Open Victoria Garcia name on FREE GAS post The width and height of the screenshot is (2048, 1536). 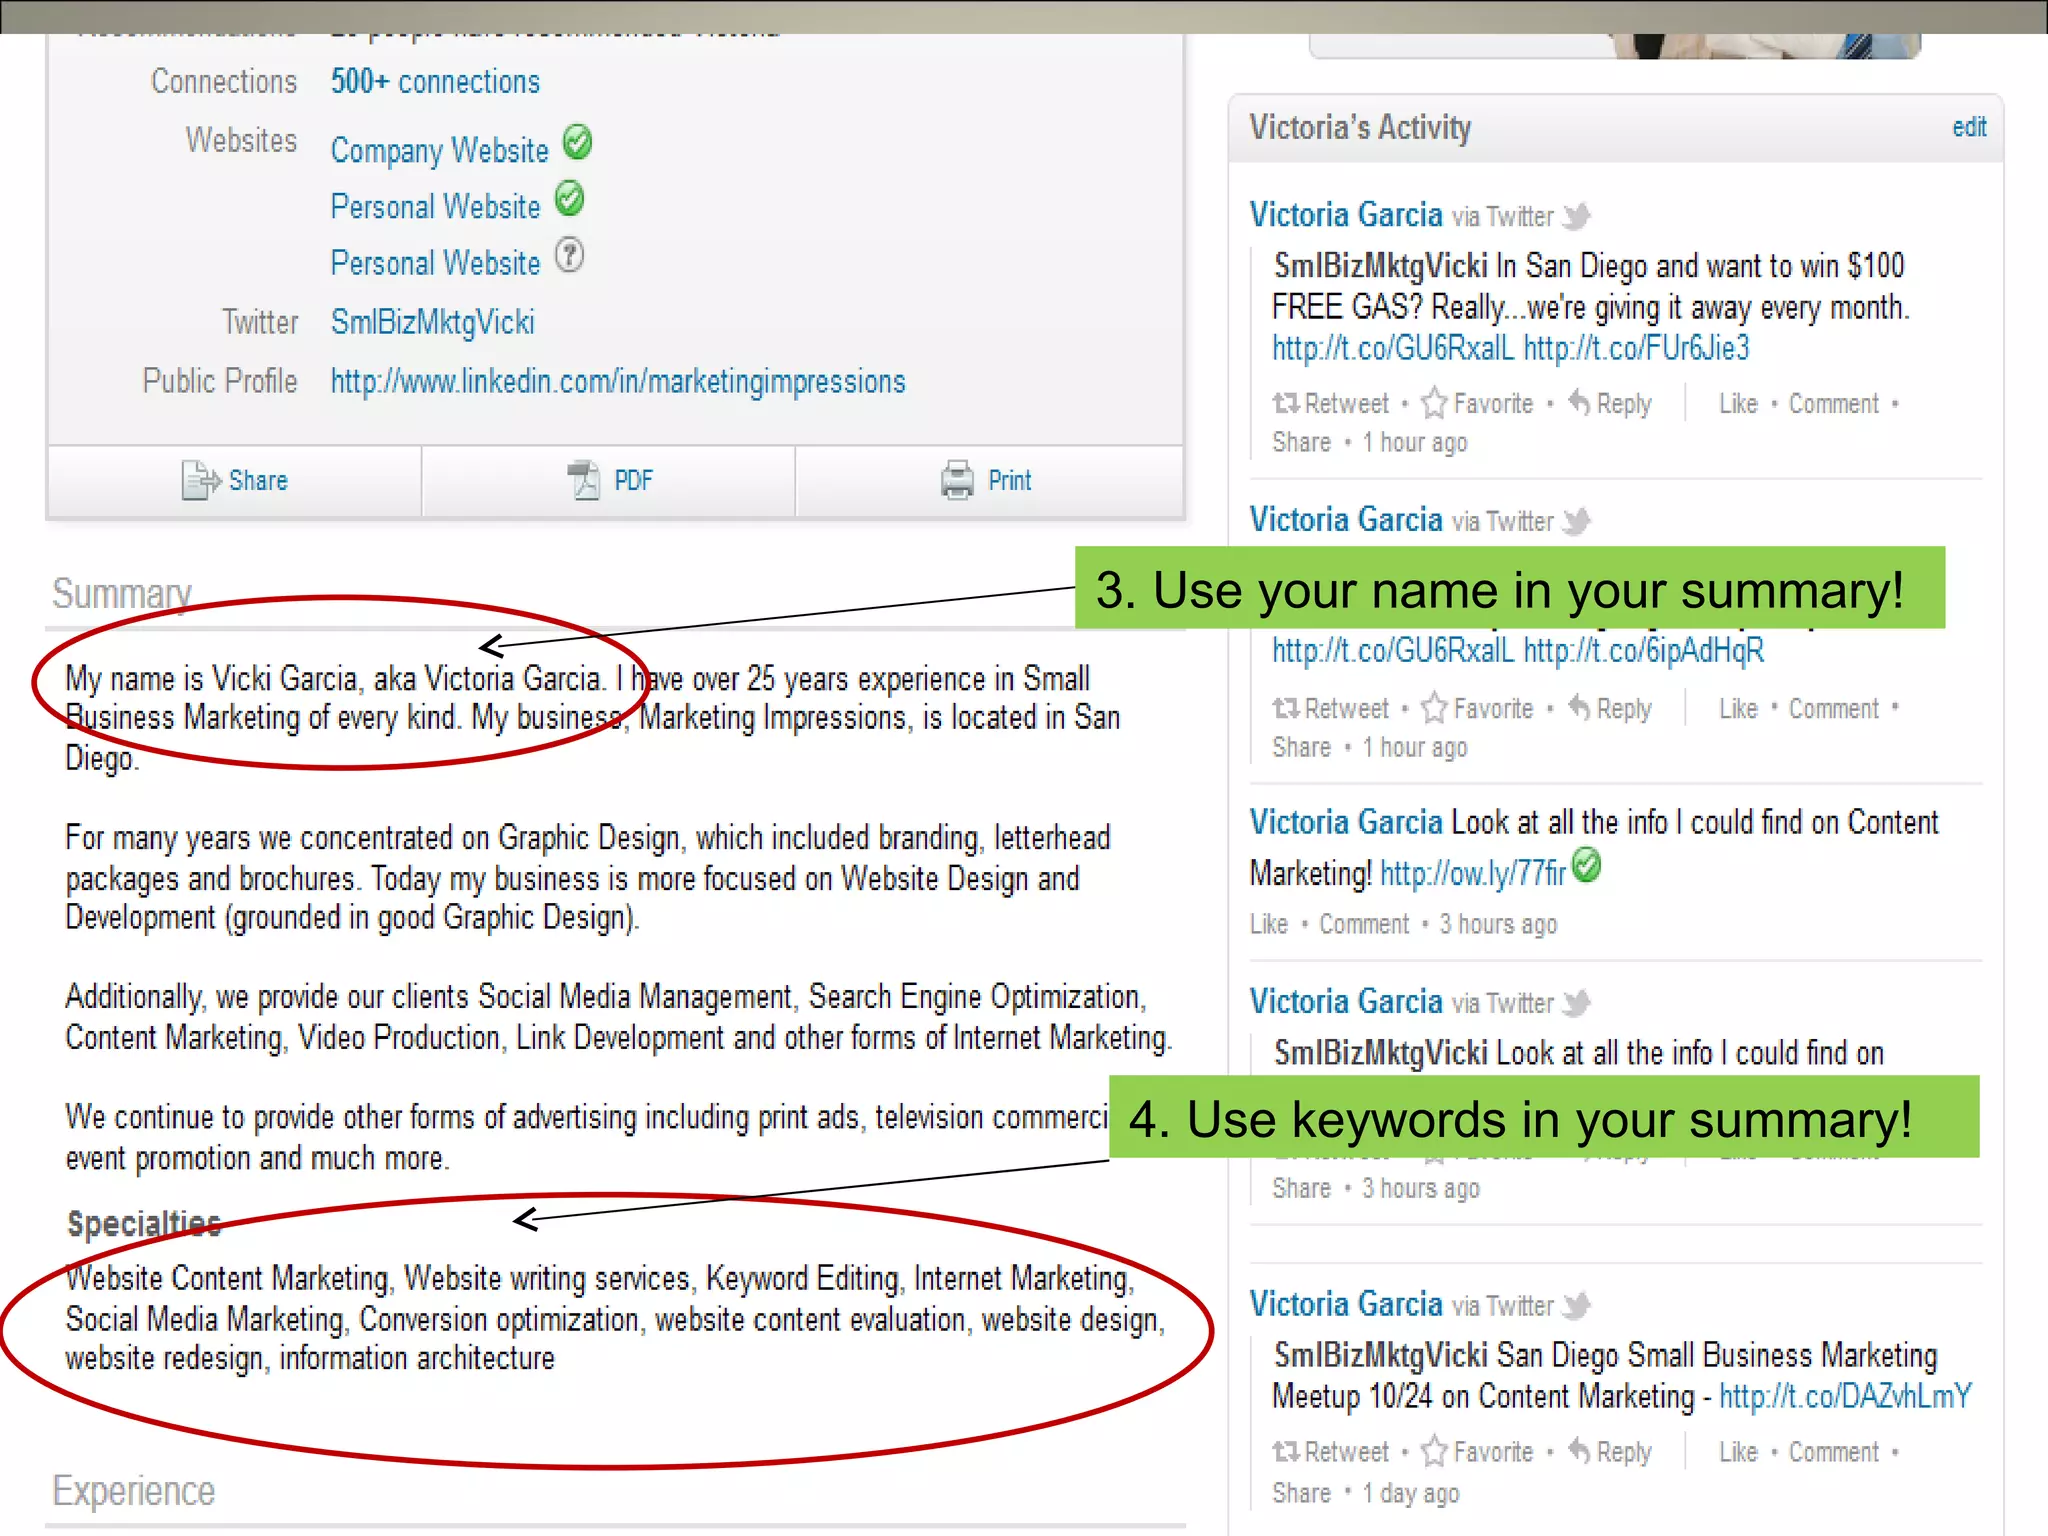(x=1346, y=215)
